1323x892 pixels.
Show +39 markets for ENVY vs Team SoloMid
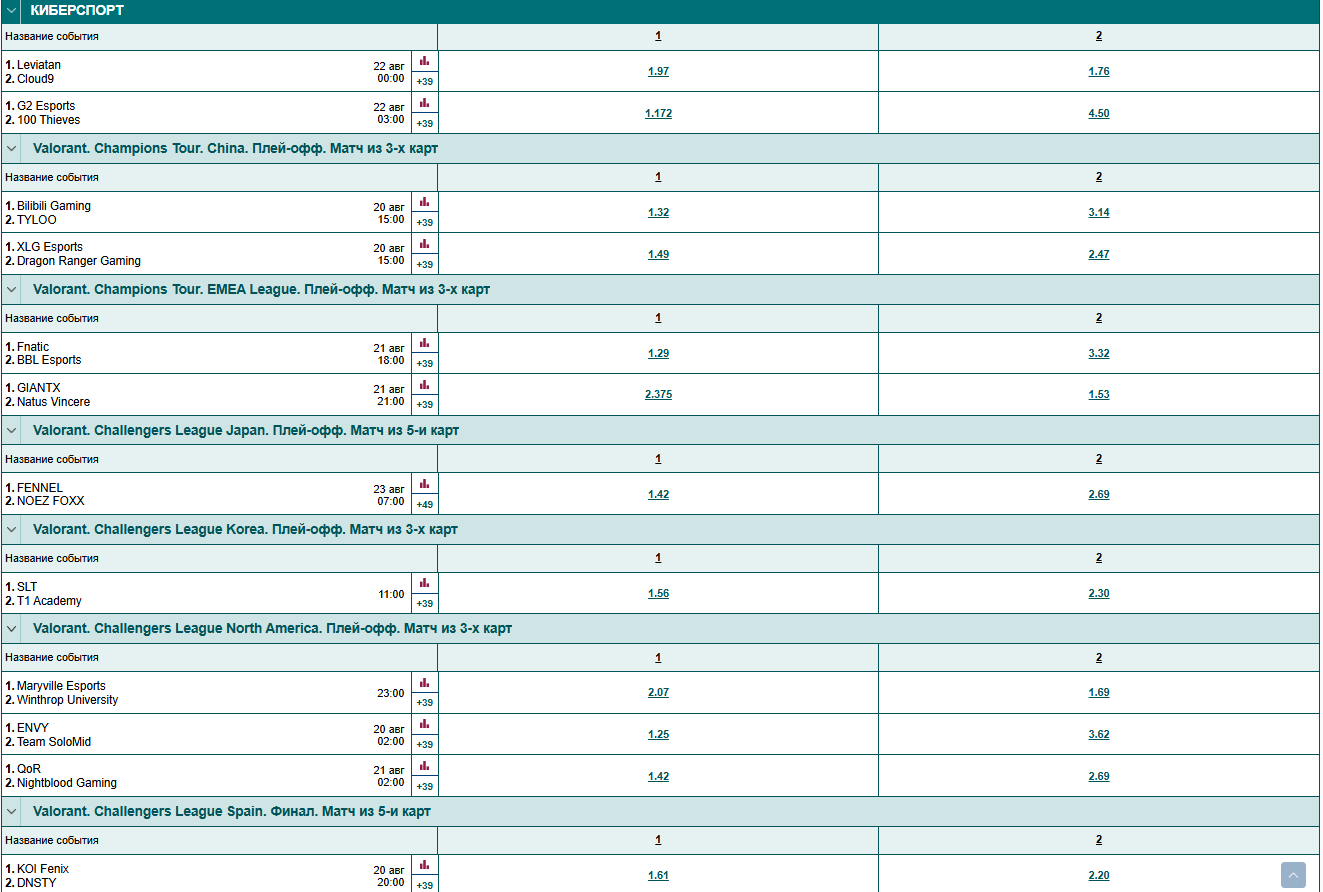[x=425, y=745]
